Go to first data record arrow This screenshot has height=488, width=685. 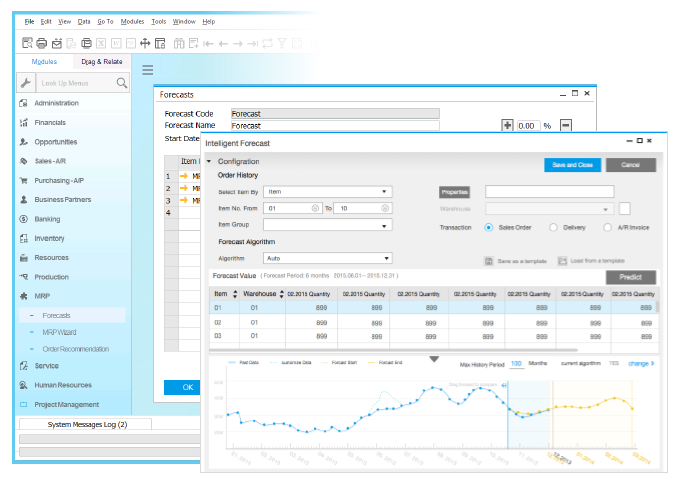pos(208,44)
